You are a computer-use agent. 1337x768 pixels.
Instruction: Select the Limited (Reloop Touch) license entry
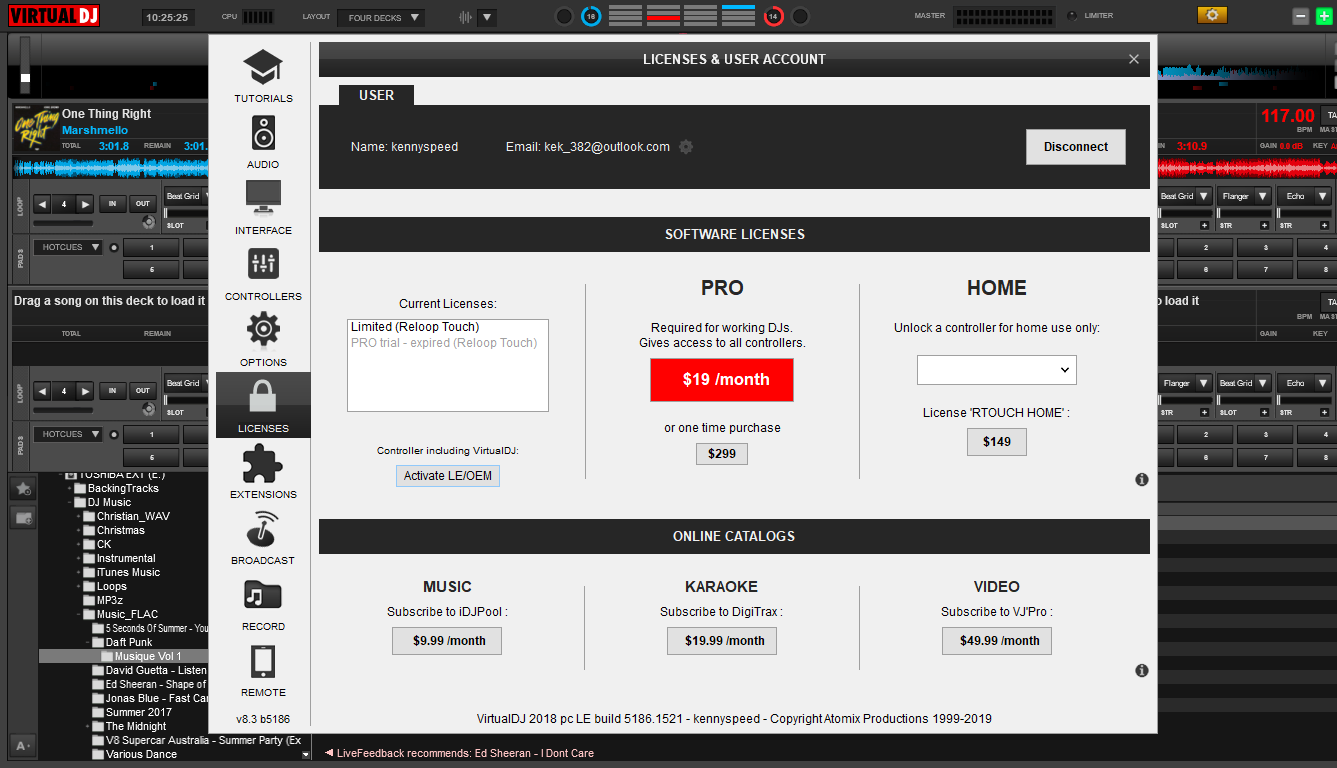click(x=415, y=327)
